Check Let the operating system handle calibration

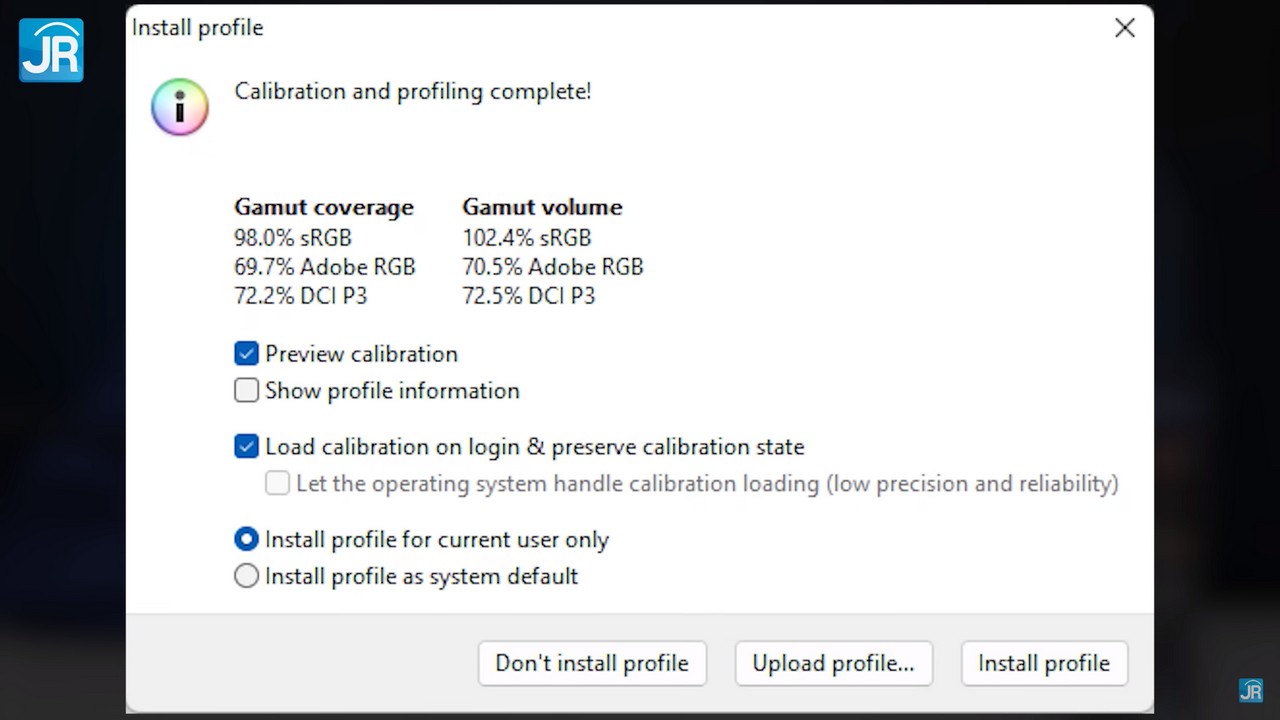(277, 484)
